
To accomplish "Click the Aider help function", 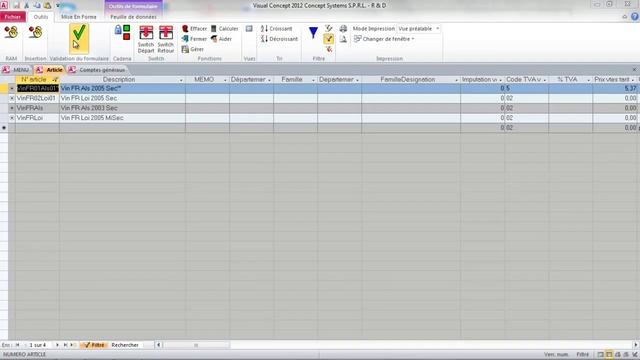I will tap(221, 39).
